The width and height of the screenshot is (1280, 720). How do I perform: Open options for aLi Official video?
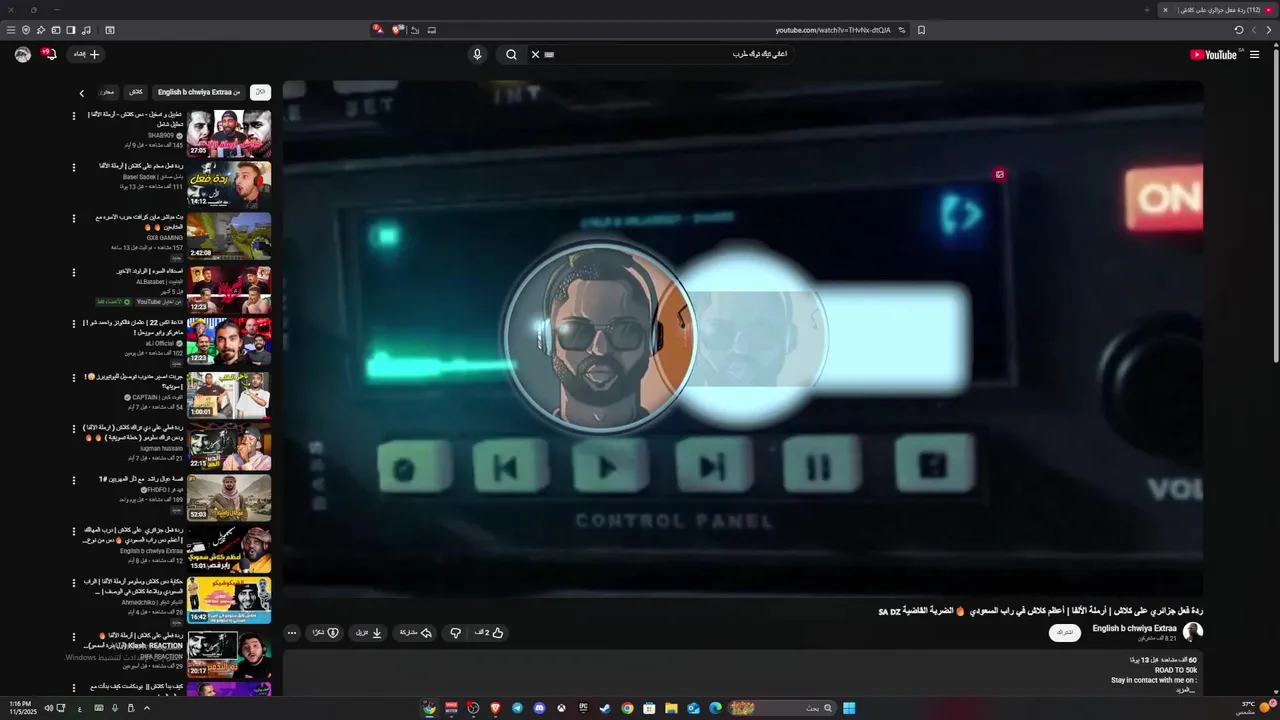73,324
